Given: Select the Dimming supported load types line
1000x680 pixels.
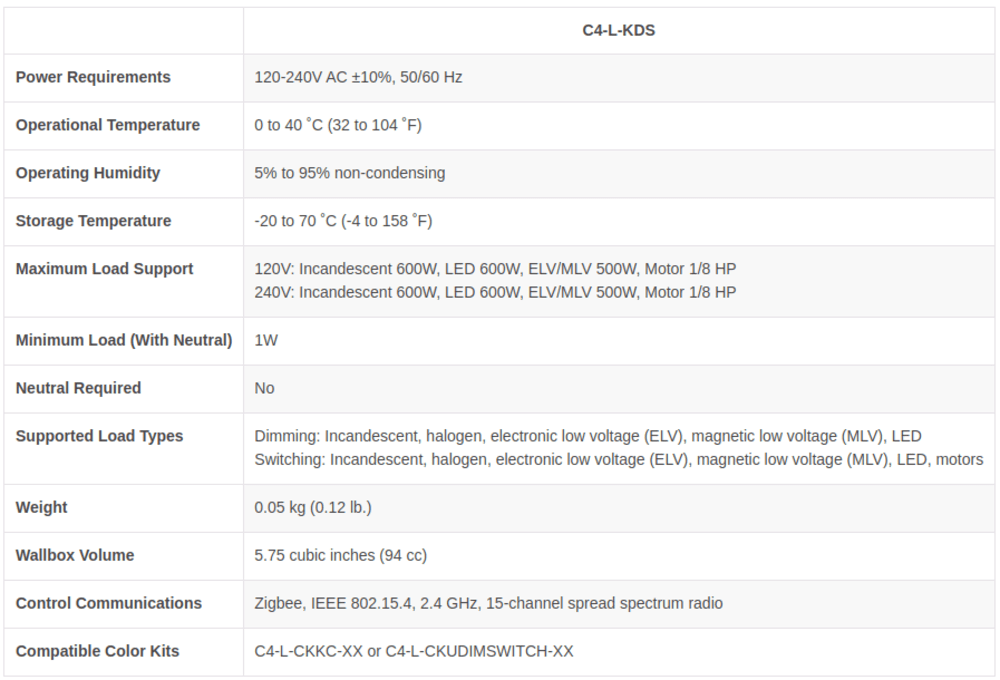Looking at the screenshot, I should click(x=588, y=436).
